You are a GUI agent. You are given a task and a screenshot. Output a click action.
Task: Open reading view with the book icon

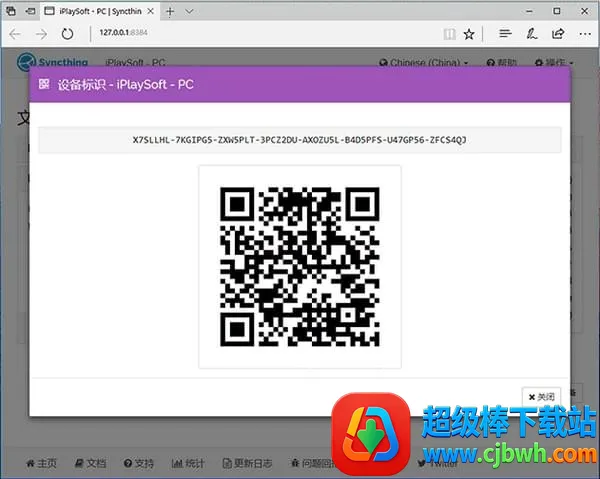click(x=449, y=34)
